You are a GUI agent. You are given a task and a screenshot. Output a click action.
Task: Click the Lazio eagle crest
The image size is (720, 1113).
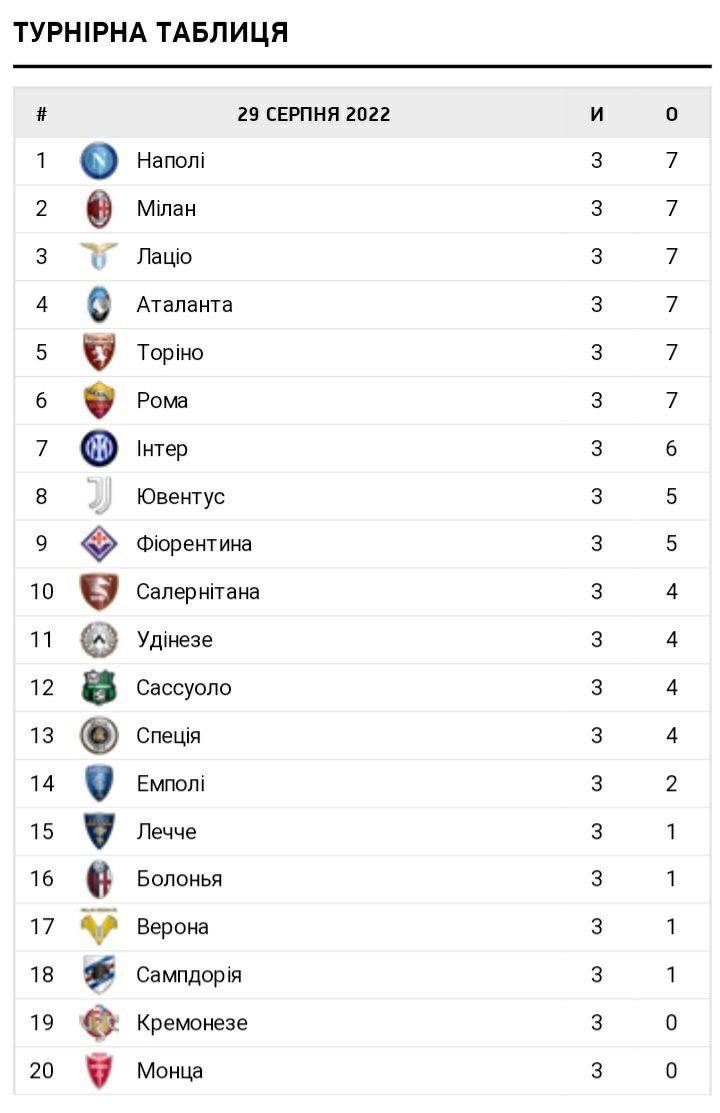[x=99, y=256]
